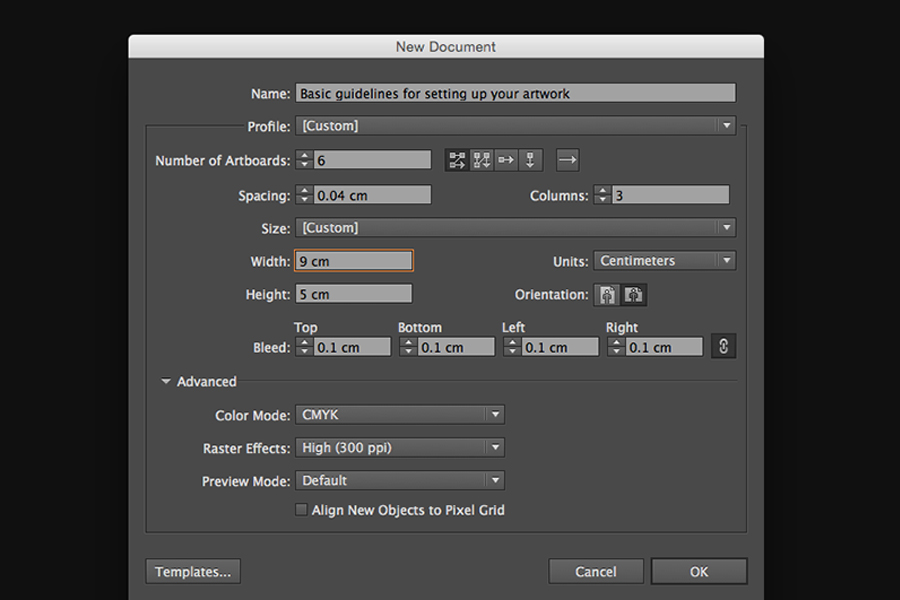Choose the Arrange by Column layout icon

pyautogui.click(x=529, y=159)
